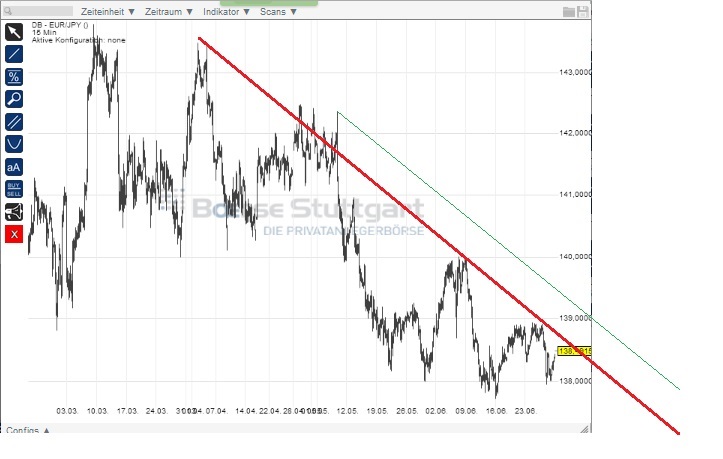The image size is (723, 459).
Task: Click the 09.06. date axis label
Action: pyautogui.click(x=466, y=411)
